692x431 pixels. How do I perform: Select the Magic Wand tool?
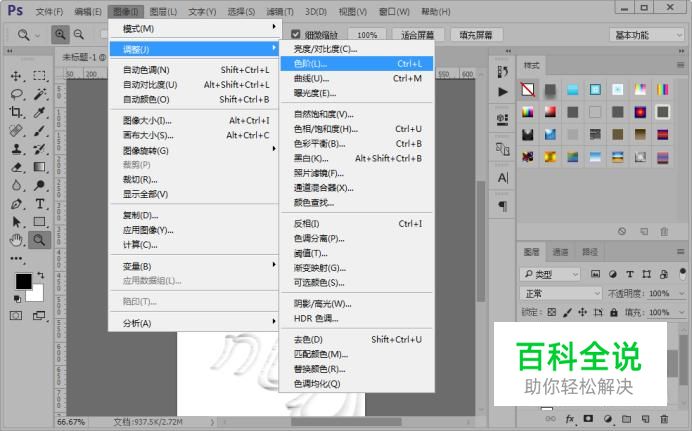pos(40,94)
